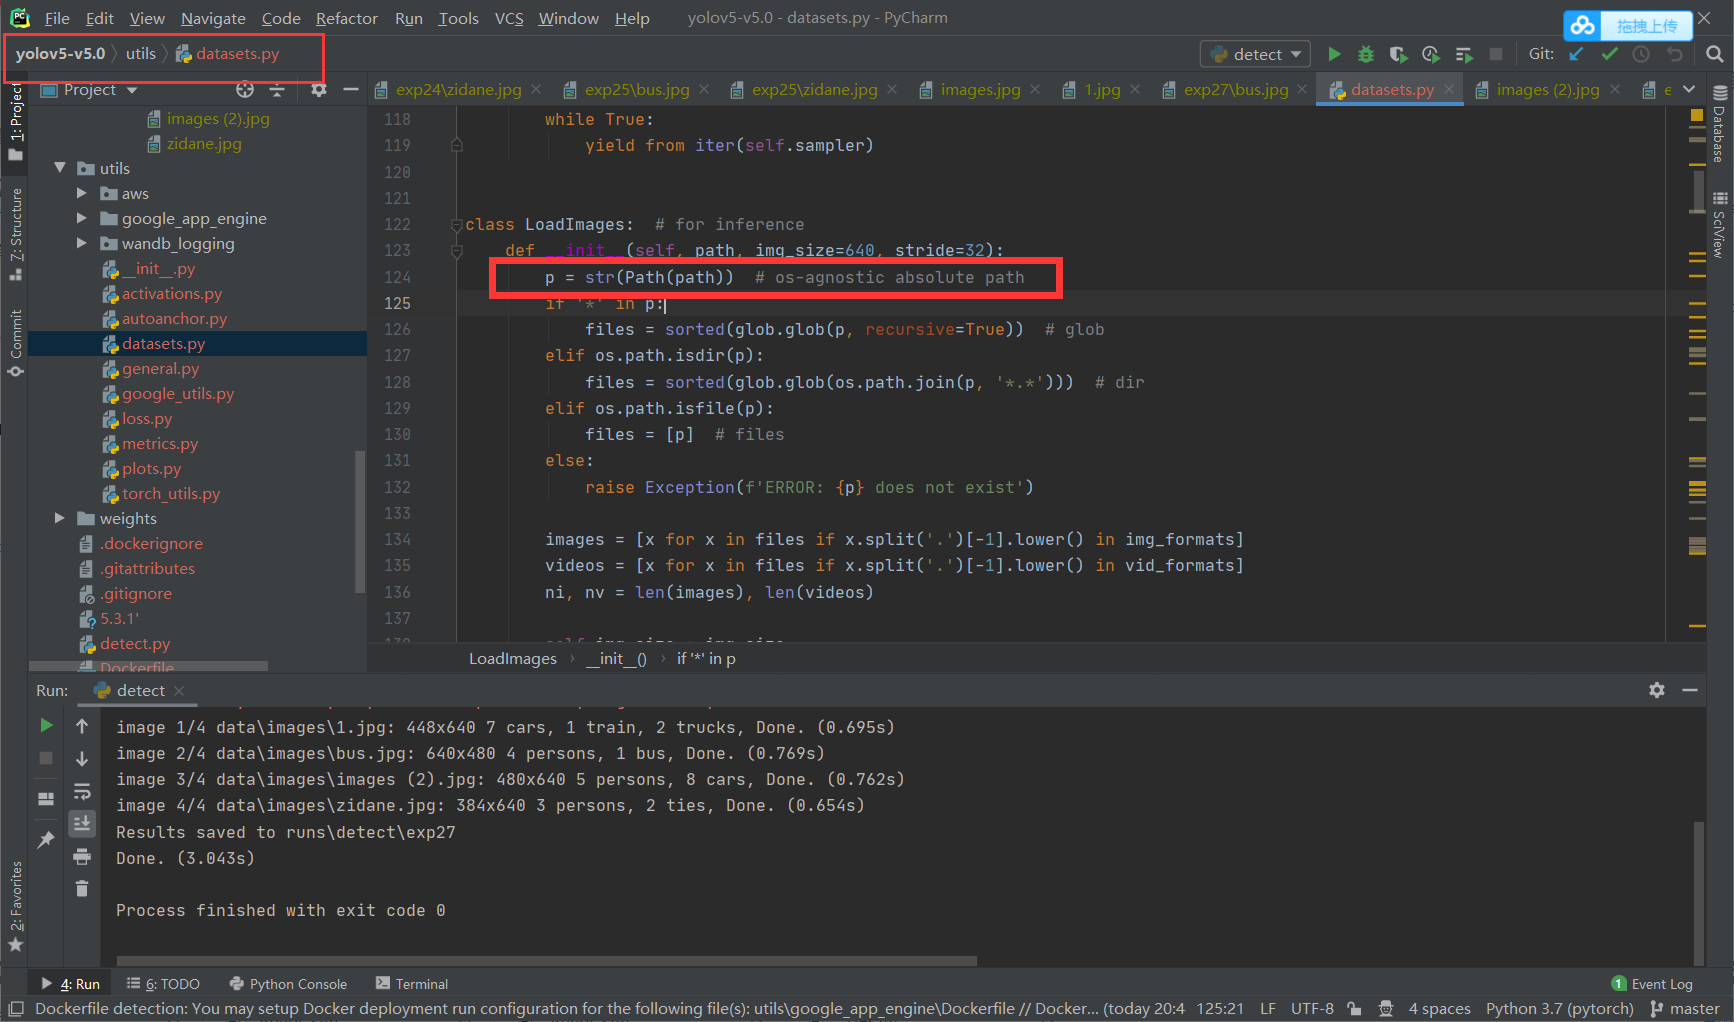Clear all console output trash icon
Image resolution: width=1734 pixels, height=1022 pixels.
[82, 888]
